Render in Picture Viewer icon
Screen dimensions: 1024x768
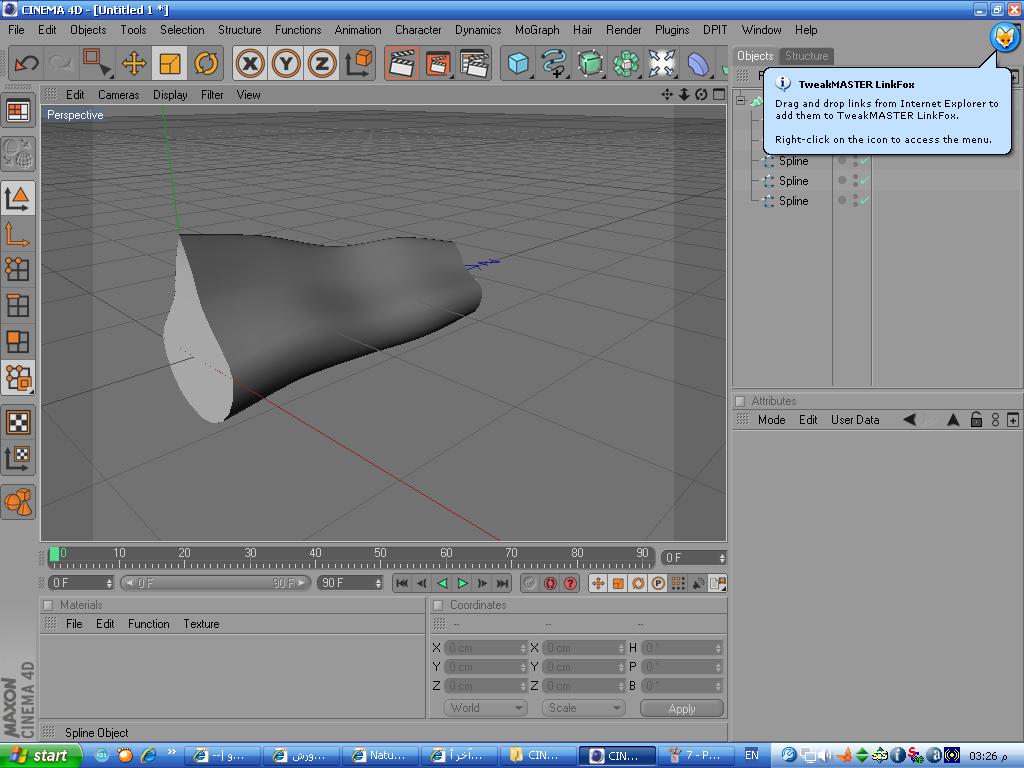pos(438,63)
